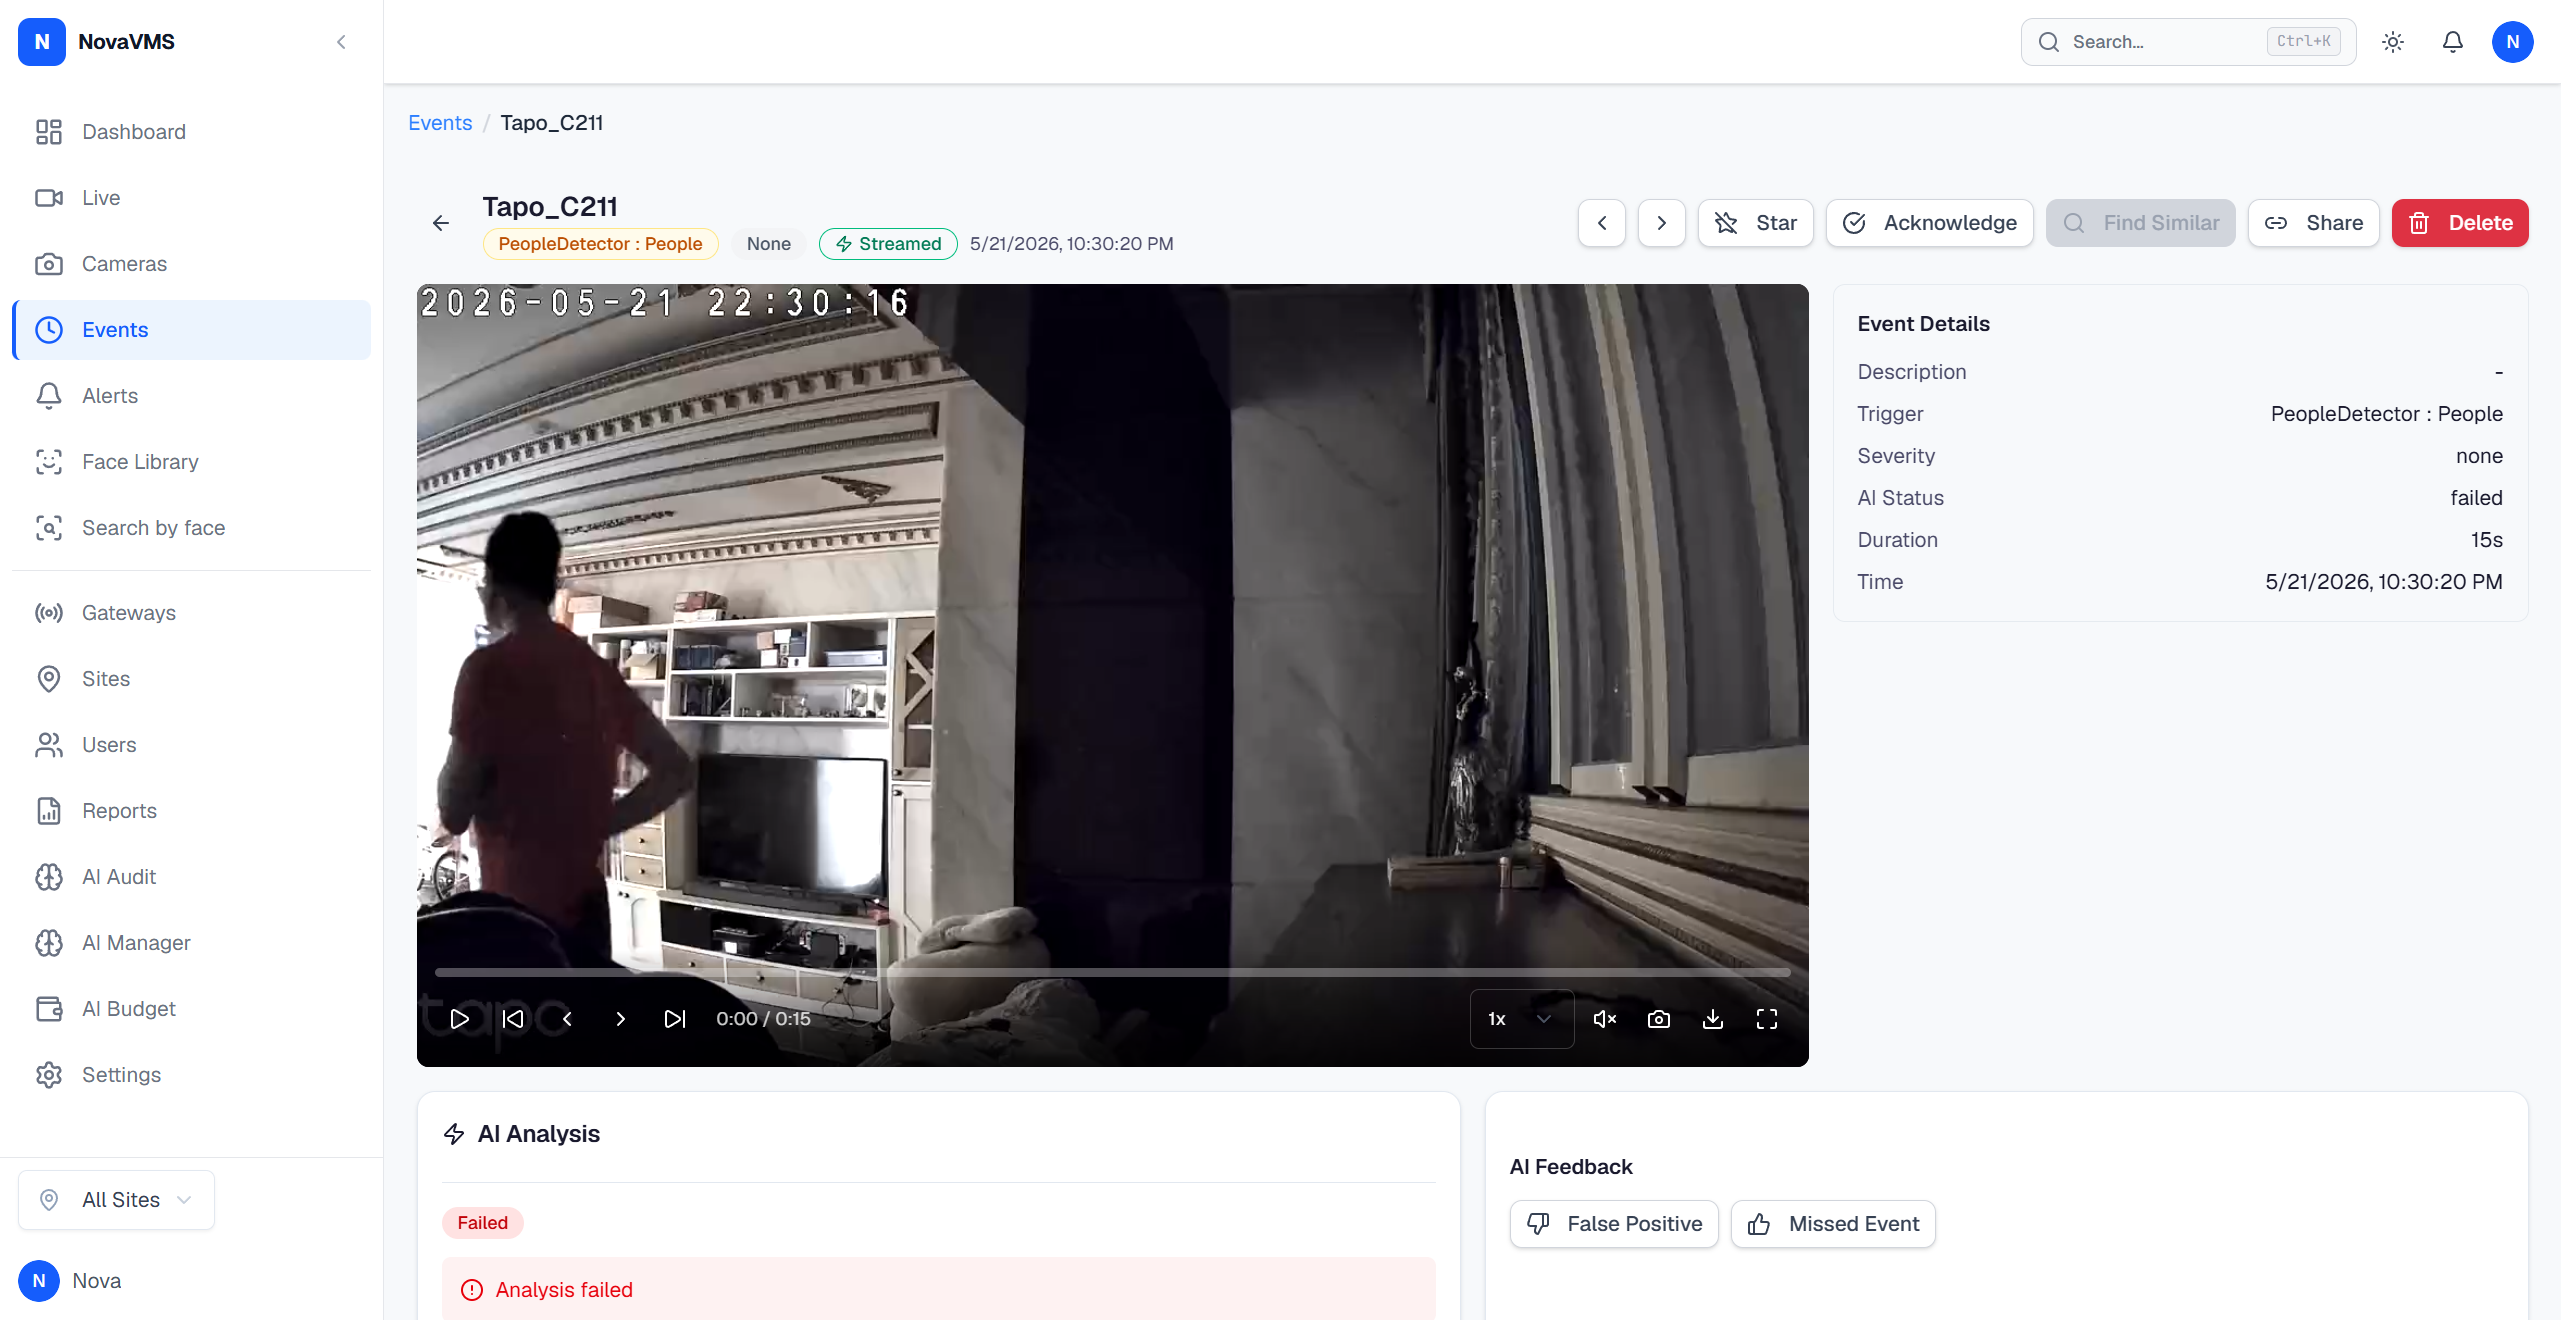
Task: Acknowledge the event
Action: (x=1930, y=223)
